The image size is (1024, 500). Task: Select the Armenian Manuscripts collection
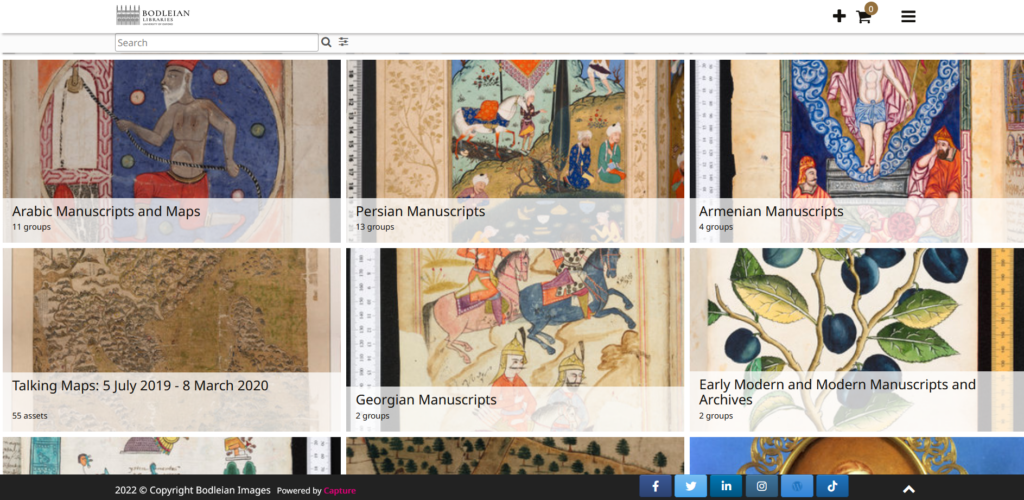click(x=770, y=212)
